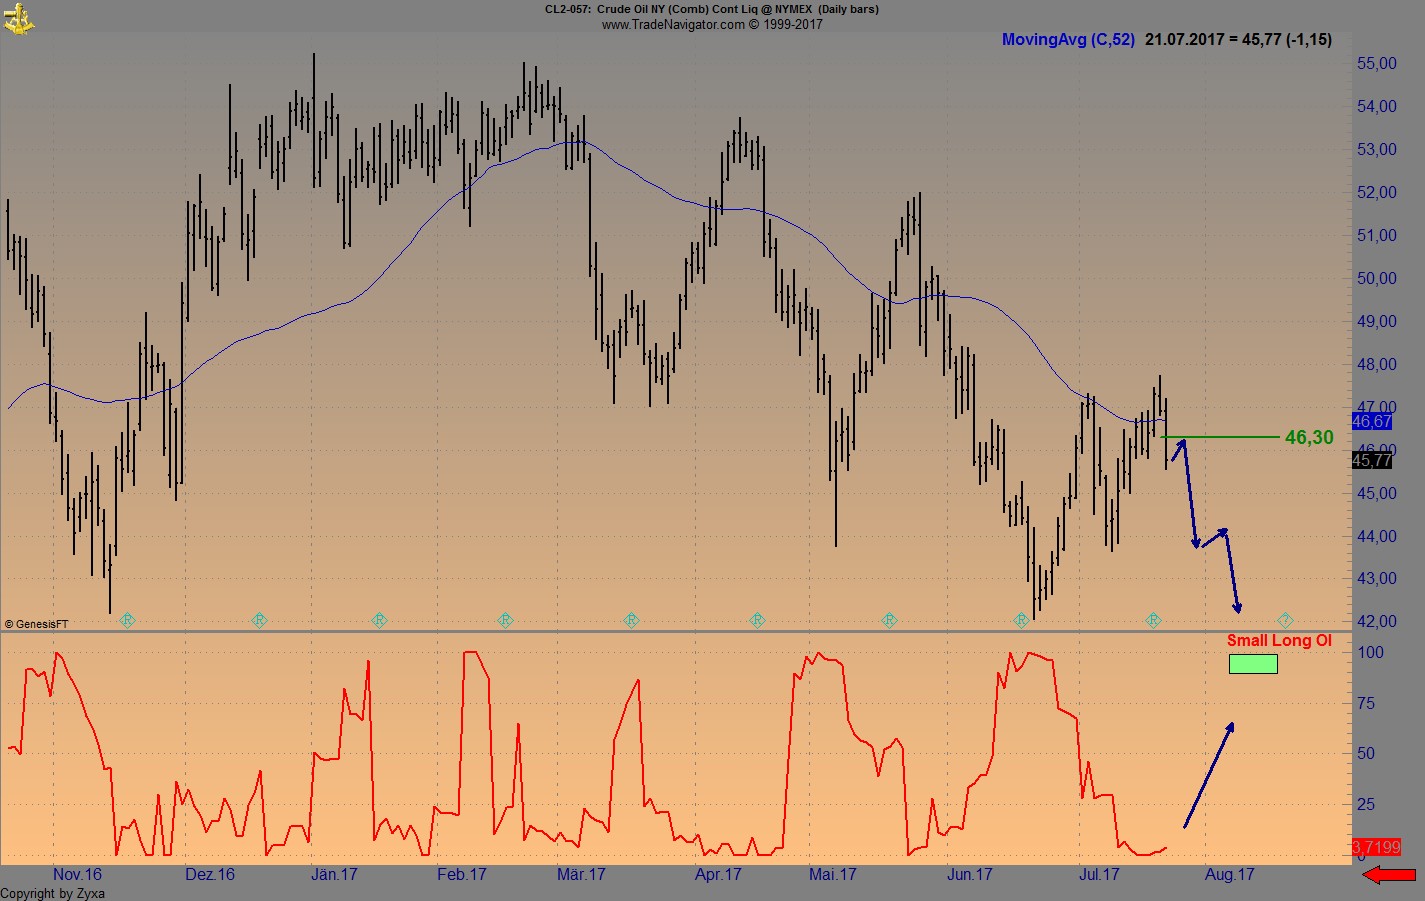Click the R rollover marker below Apr.17
The image size is (1425, 901).
[x=757, y=620]
